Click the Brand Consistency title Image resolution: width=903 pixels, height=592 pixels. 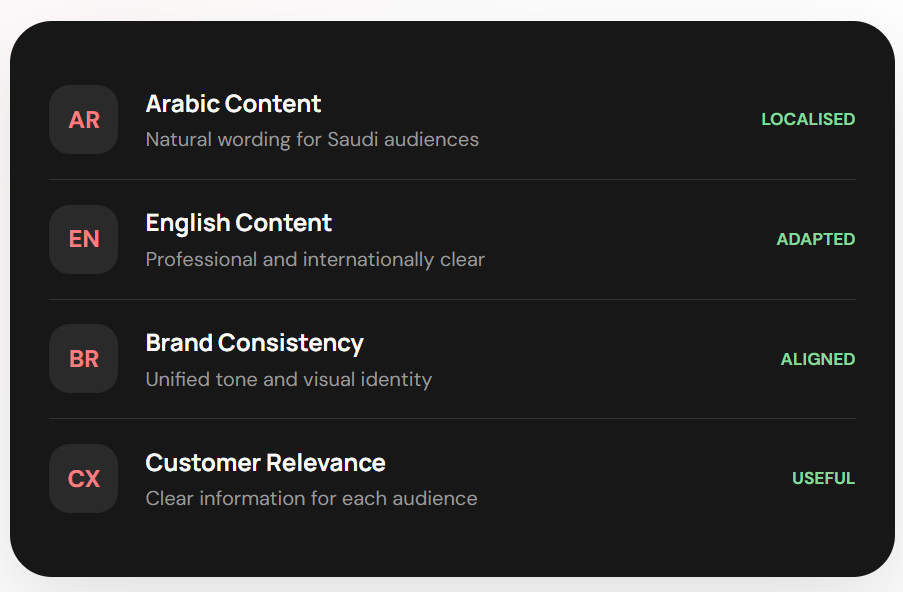click(255, 343)
